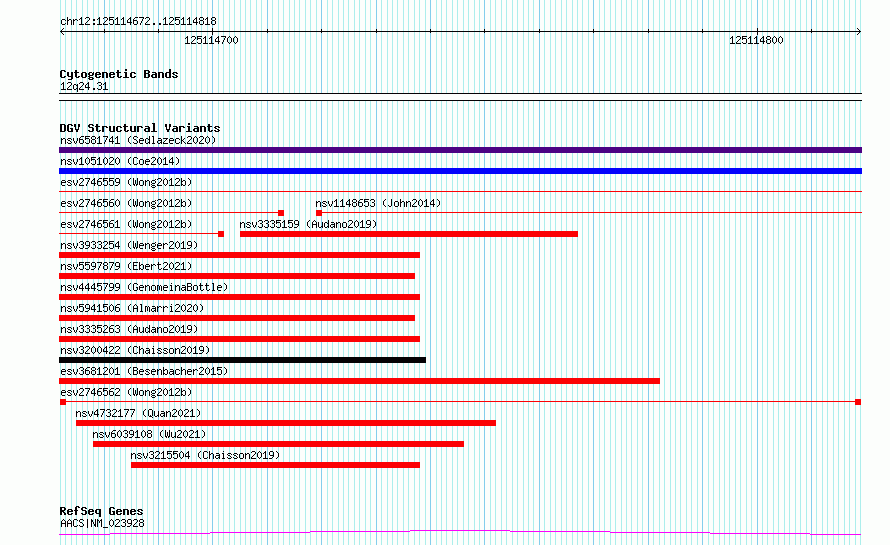Image resolution: width=890 pixels, height=545 pixels.
Task: Click nsv4732177 (Quan2021) label
Action: click(138, 413)
